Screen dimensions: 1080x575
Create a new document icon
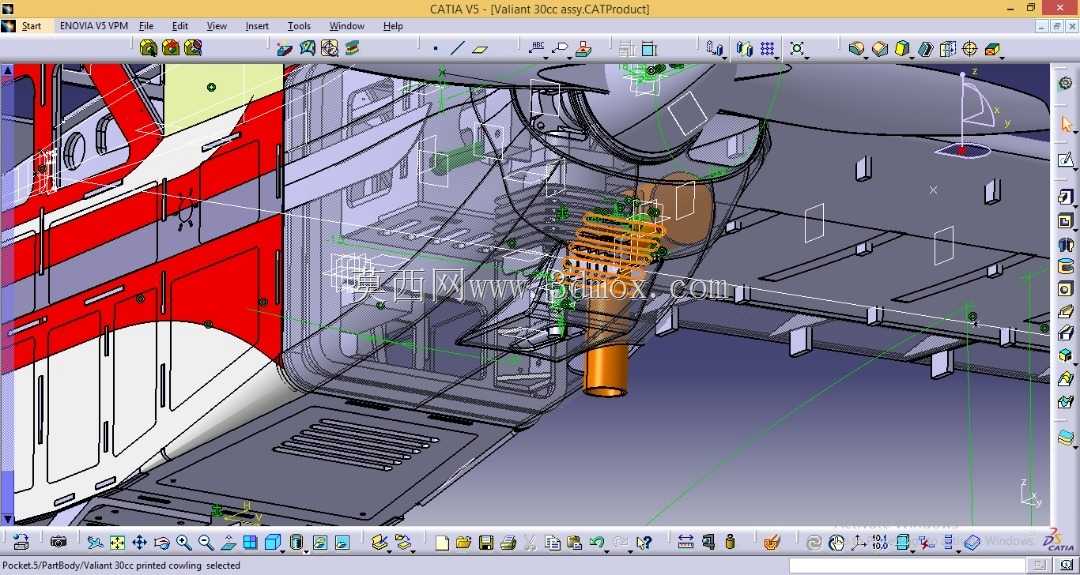[442, 543]
